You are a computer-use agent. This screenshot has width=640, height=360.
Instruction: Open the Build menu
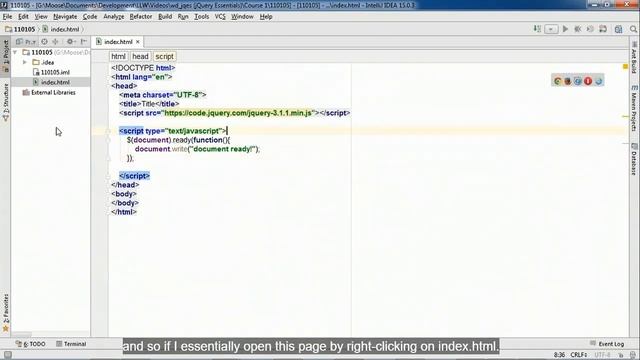(x=165, y=17)
